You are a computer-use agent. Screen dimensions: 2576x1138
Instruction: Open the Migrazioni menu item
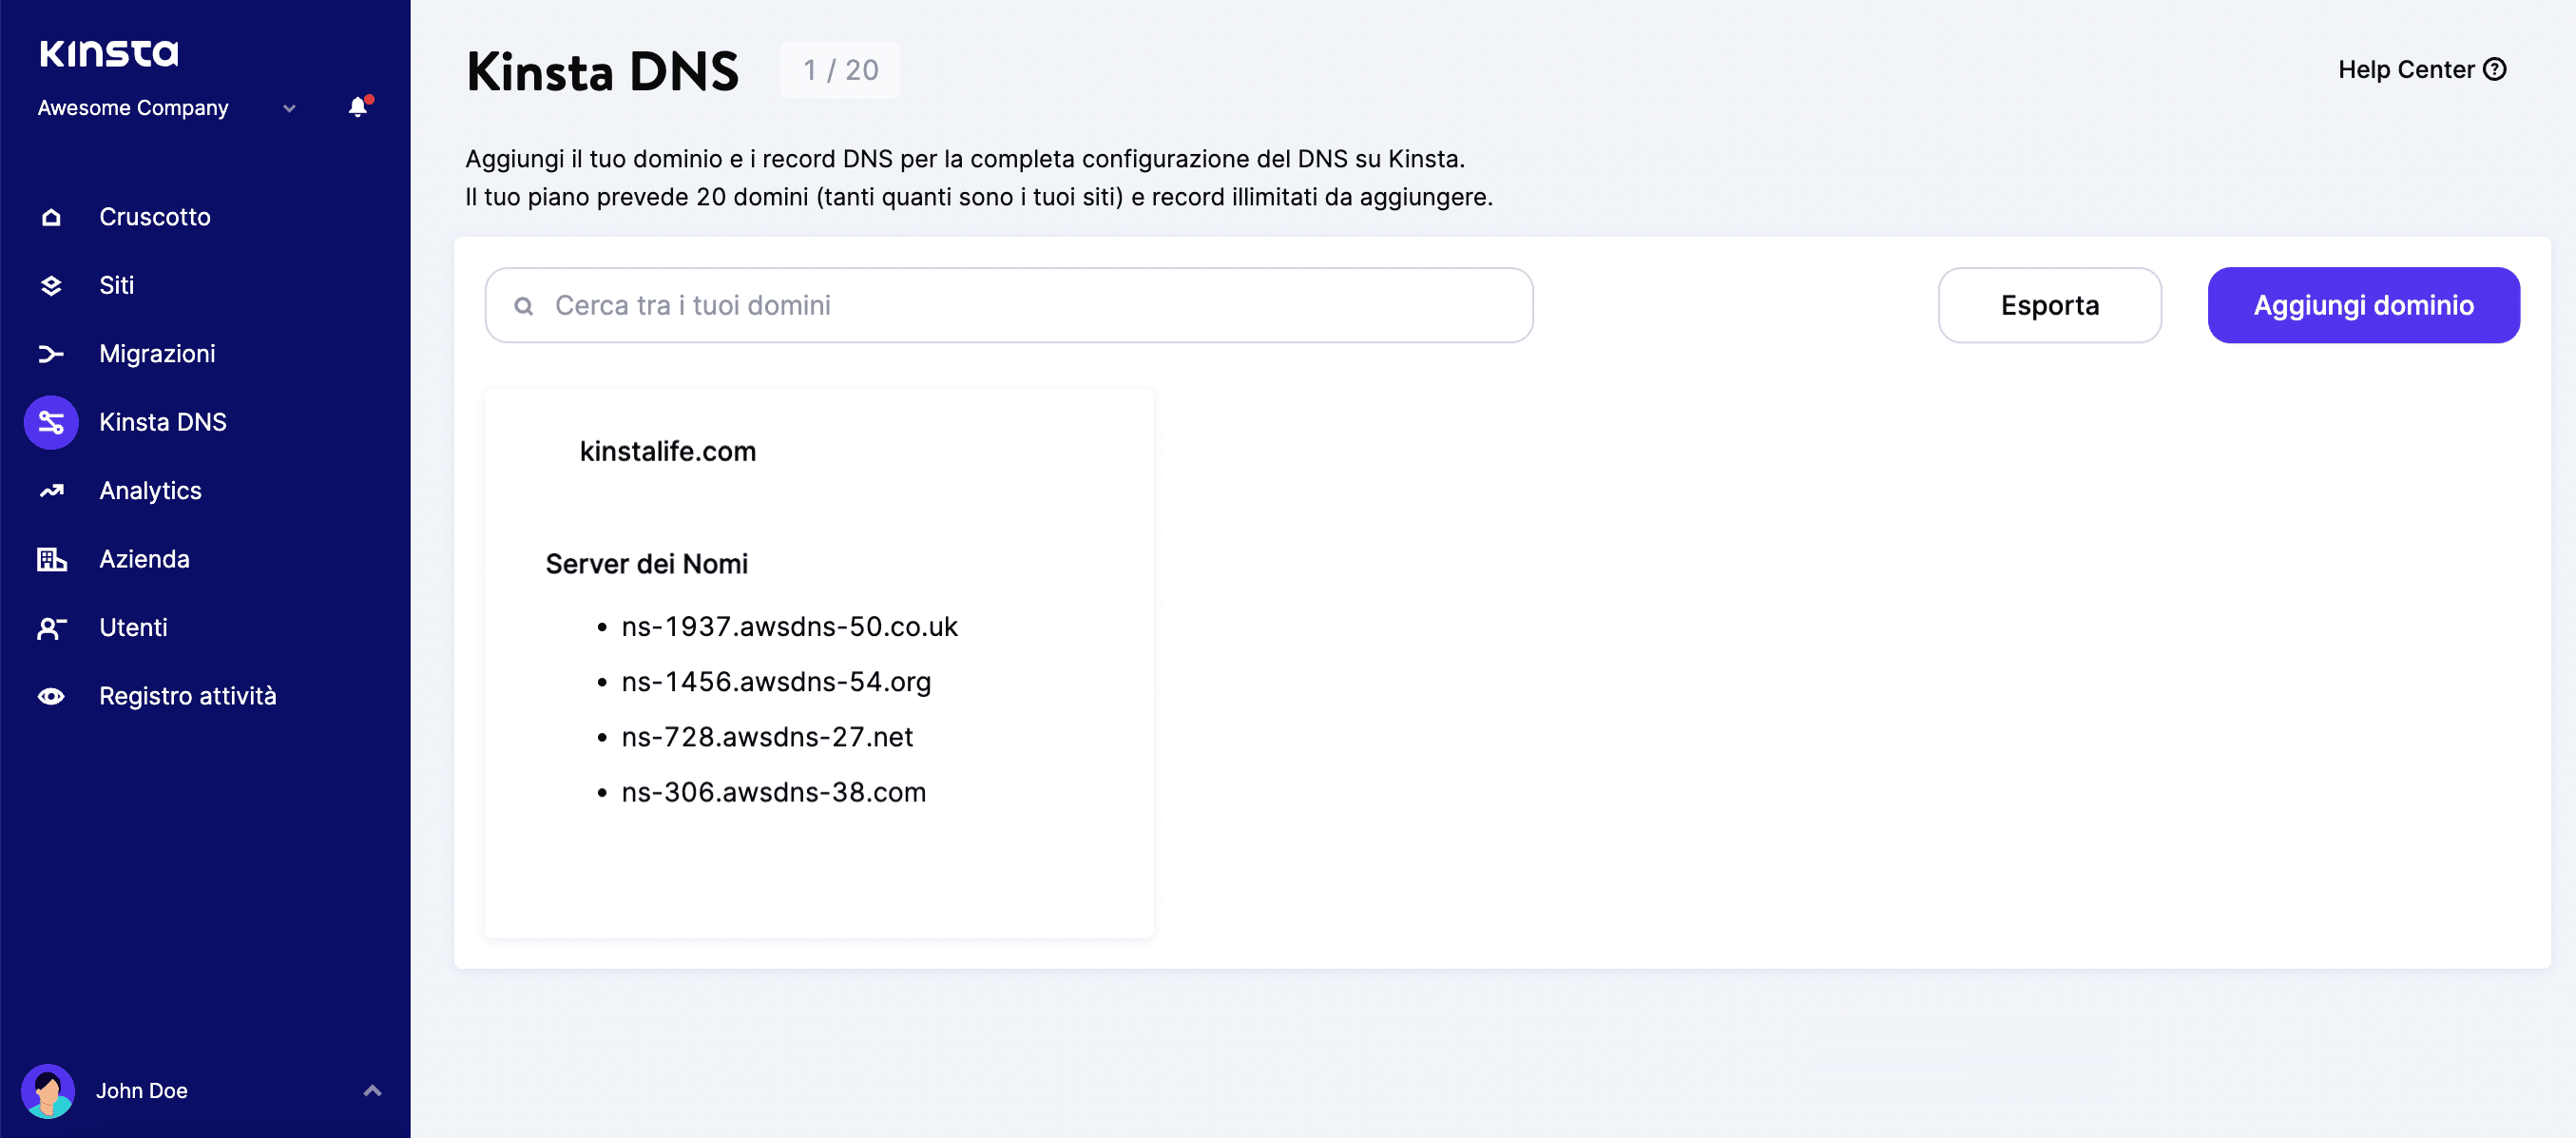(158, 353)
